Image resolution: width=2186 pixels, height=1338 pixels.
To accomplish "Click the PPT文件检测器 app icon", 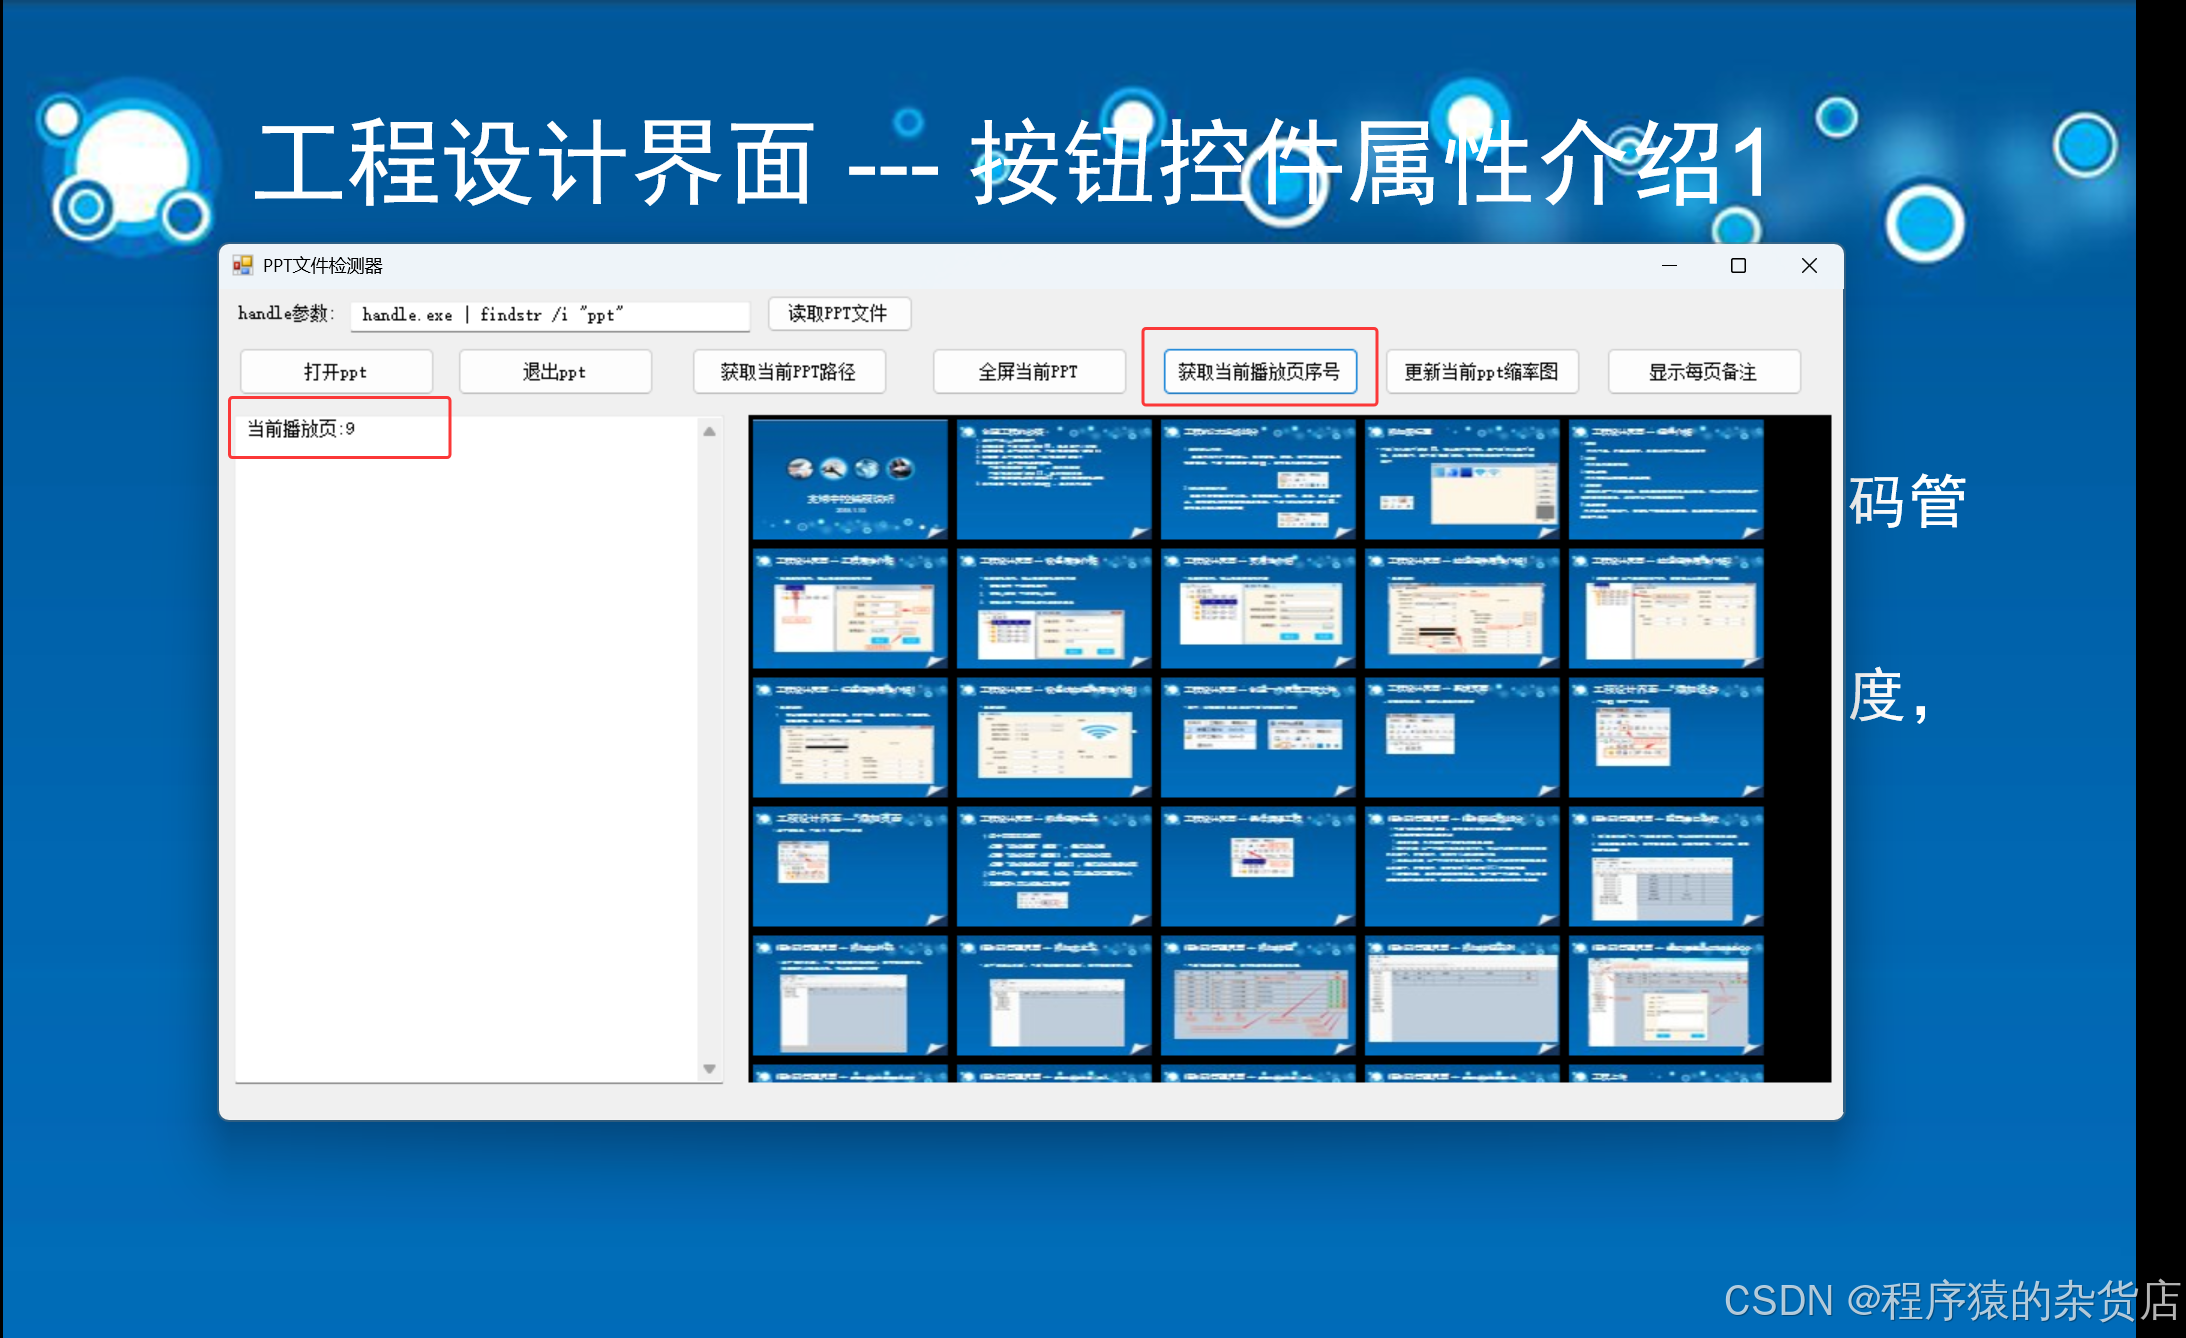I will pos(242,265).
